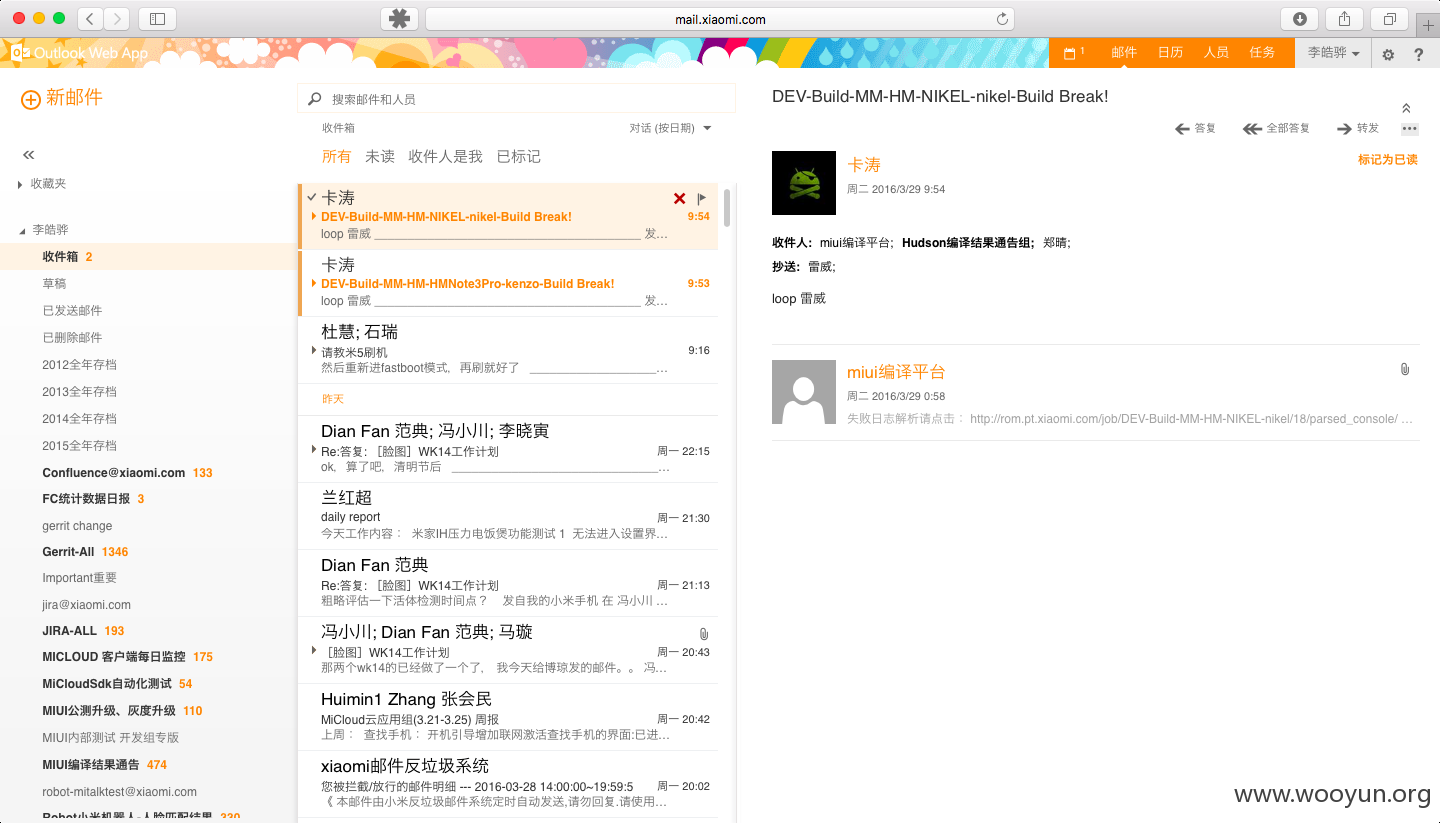
Task: Switch to the 日历 calendar tab
Action: pyautogui.click(x=1170, y=53)
